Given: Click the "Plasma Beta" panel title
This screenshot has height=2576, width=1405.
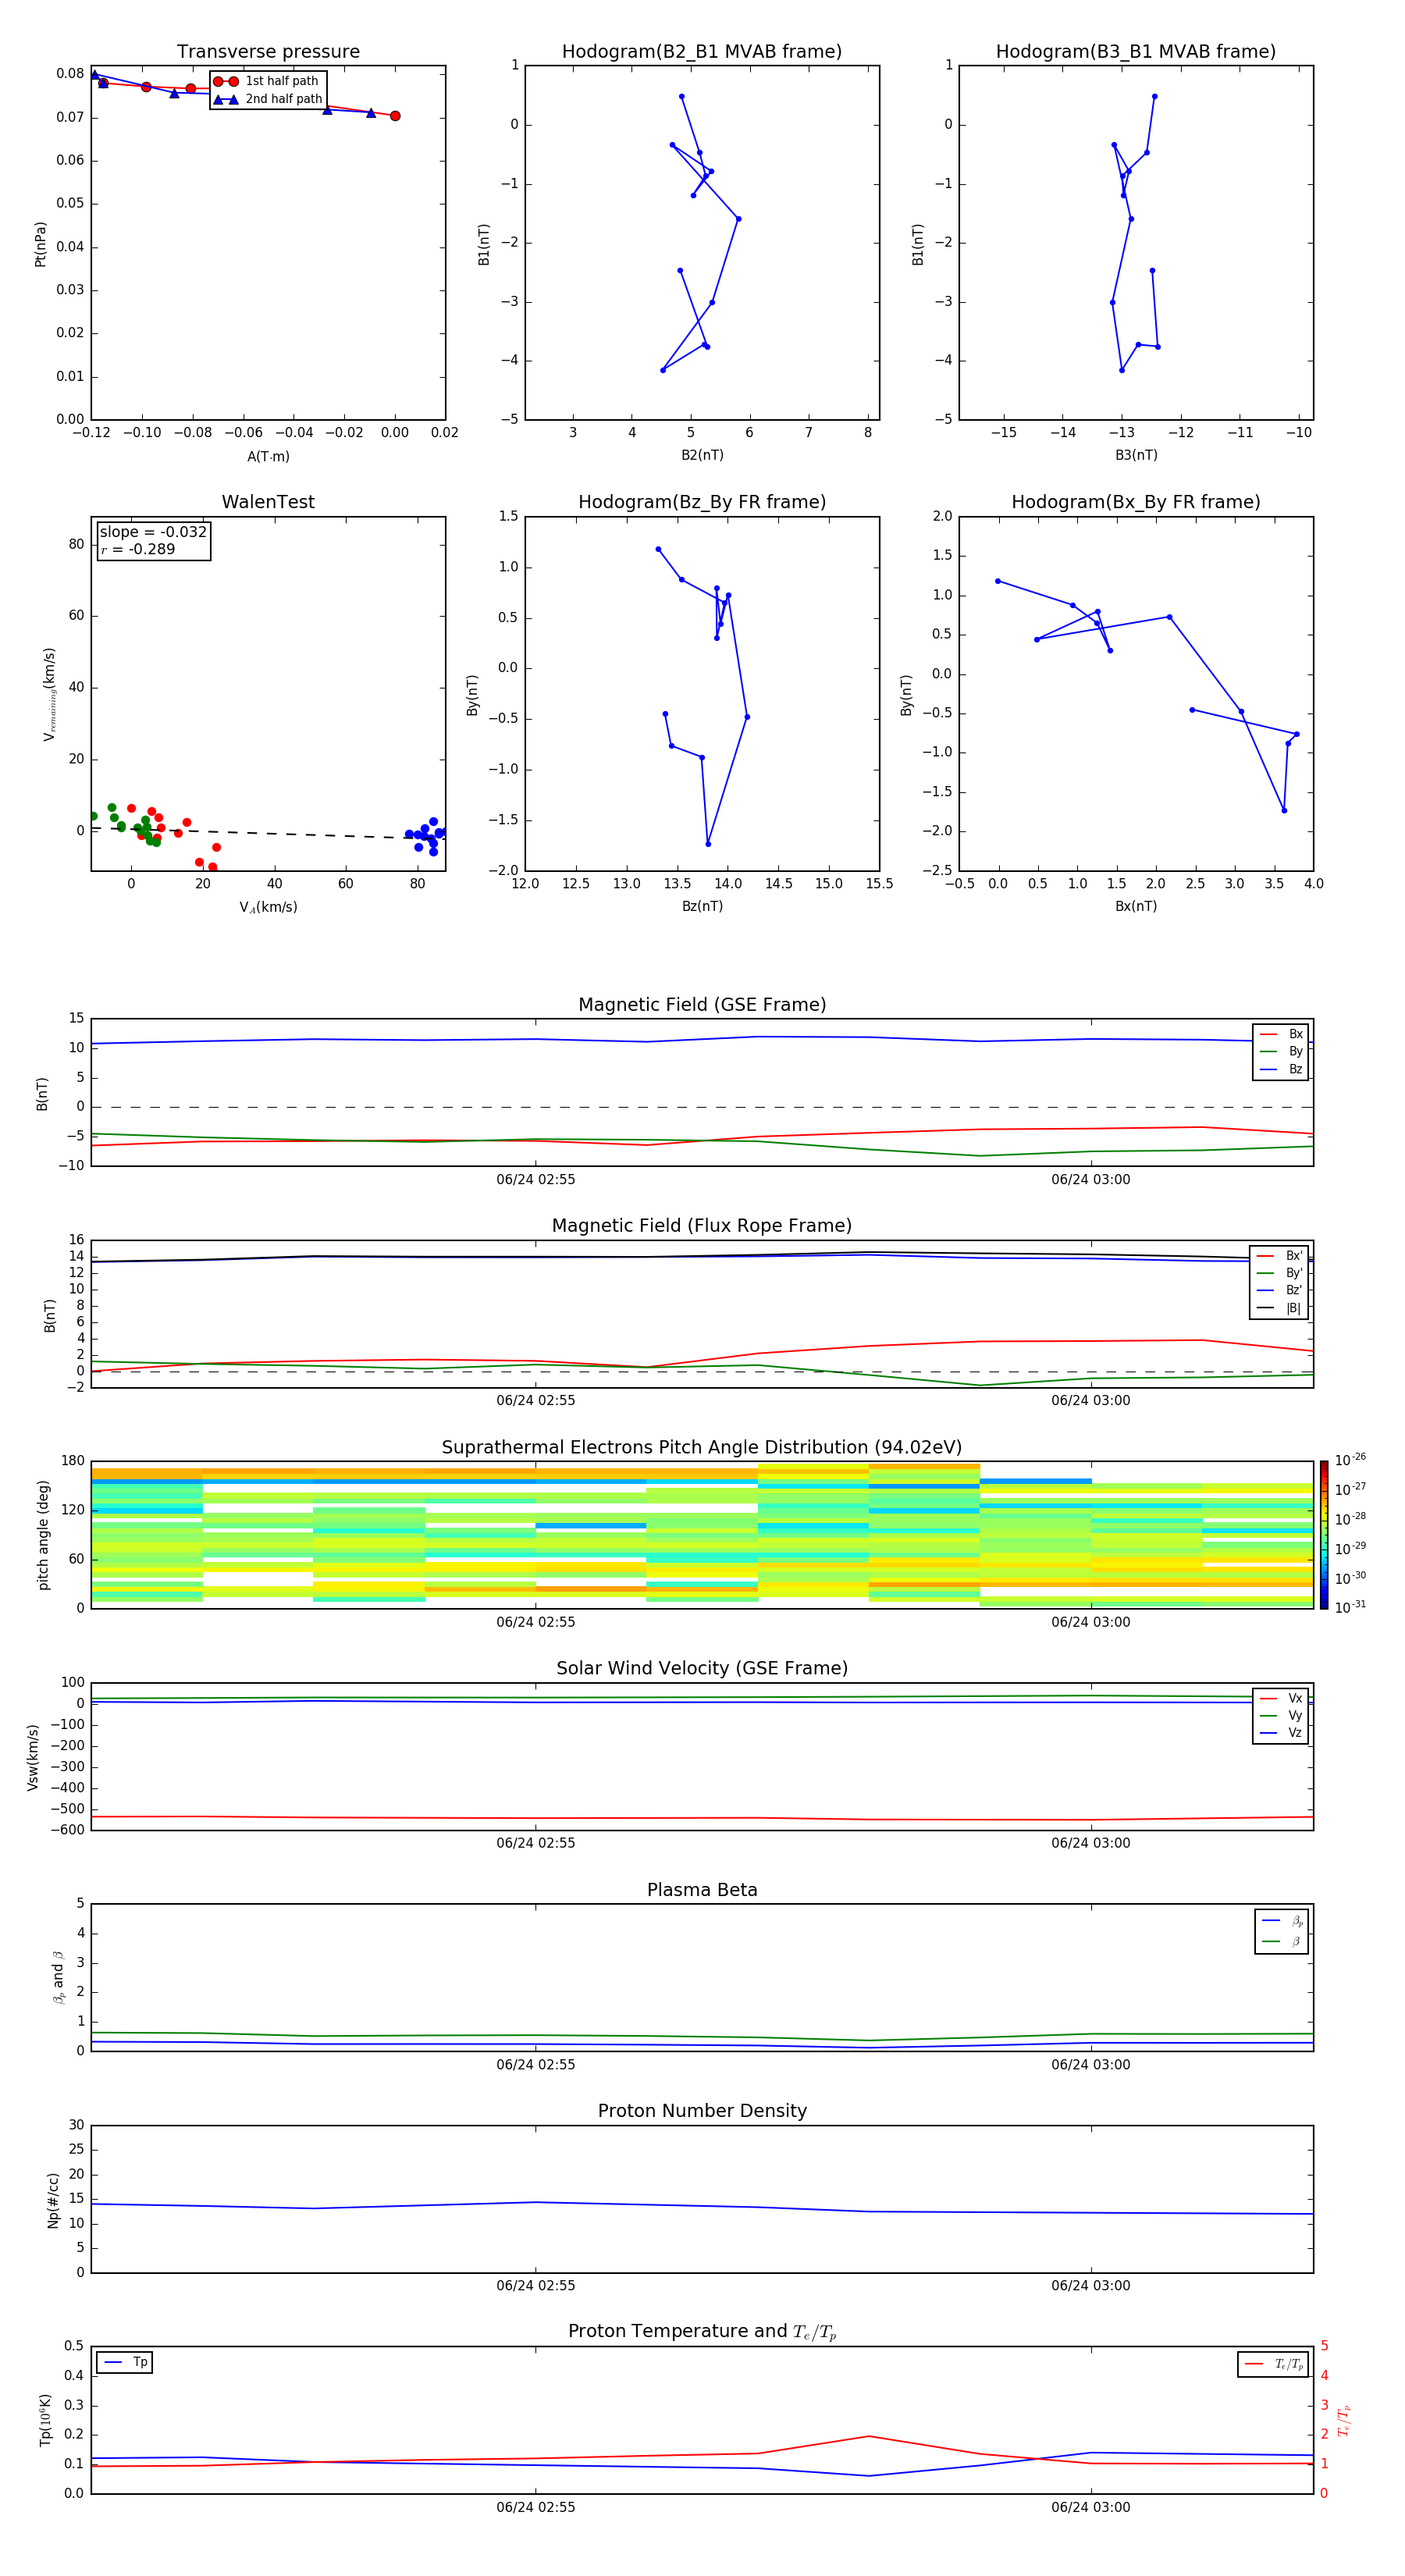Looking at the screenshot, I should click(x=702, y=1891).
